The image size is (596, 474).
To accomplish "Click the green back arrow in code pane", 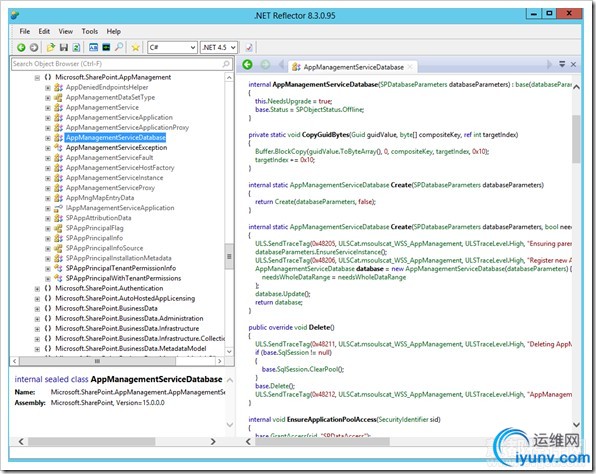I will point(247,65).
